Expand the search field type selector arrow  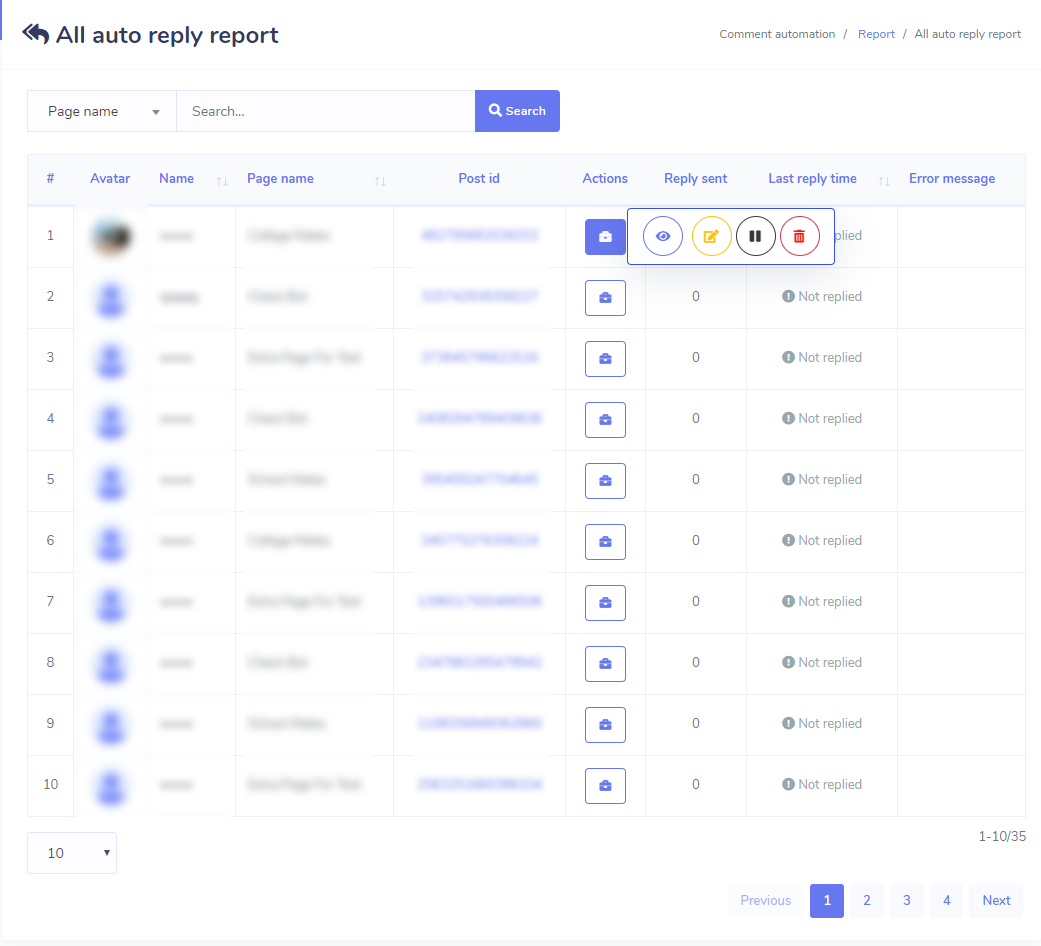click(157, 111)
